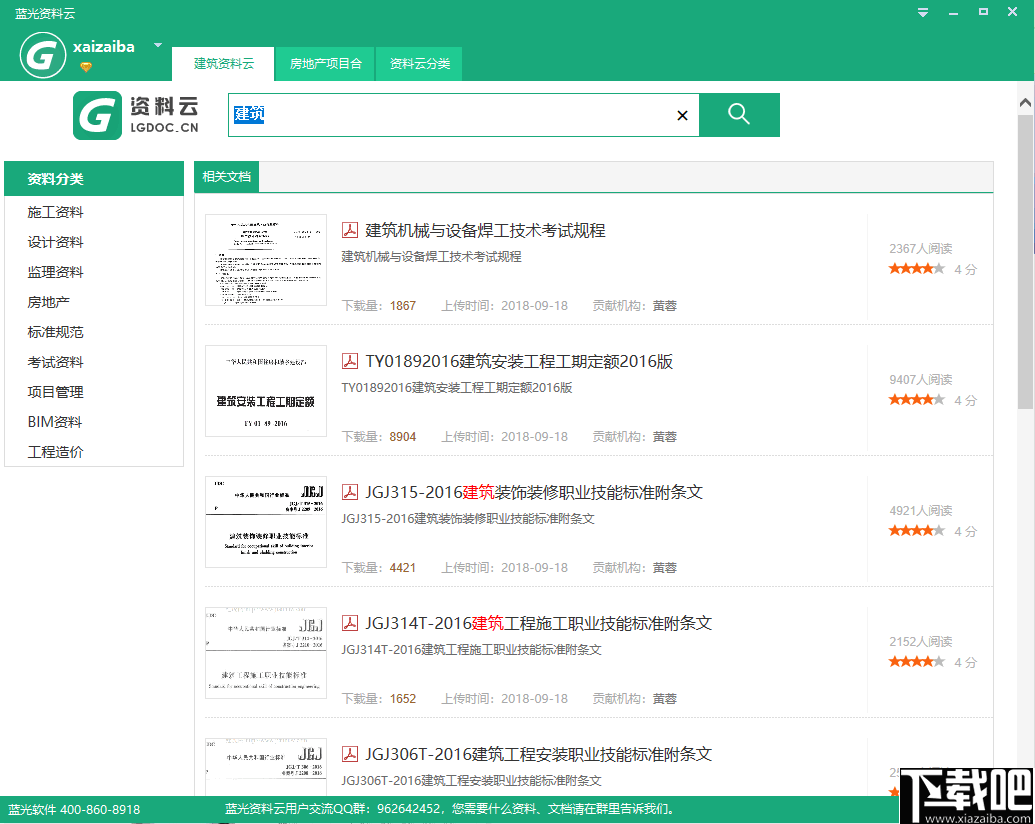The width and height of the screenshot is (1035, 824).
Task: Open the title bar filter dropdown icon
Action: tap(921, 11)
